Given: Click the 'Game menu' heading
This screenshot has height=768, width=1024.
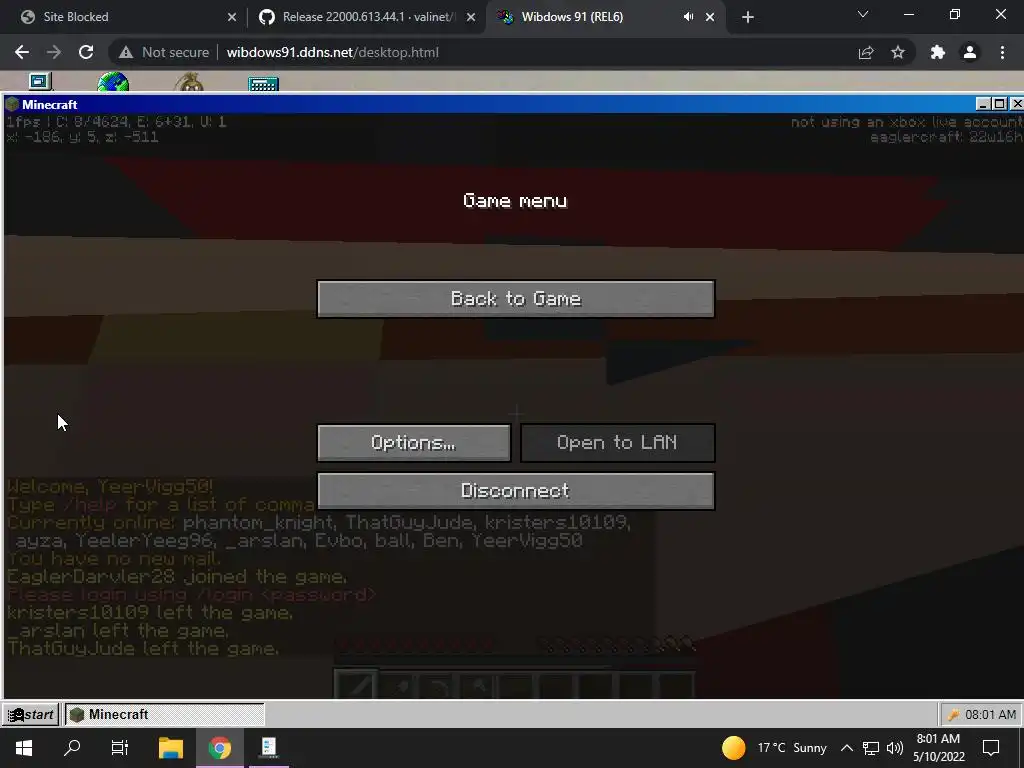Looking at the screenshot, I should pos(515,200).
